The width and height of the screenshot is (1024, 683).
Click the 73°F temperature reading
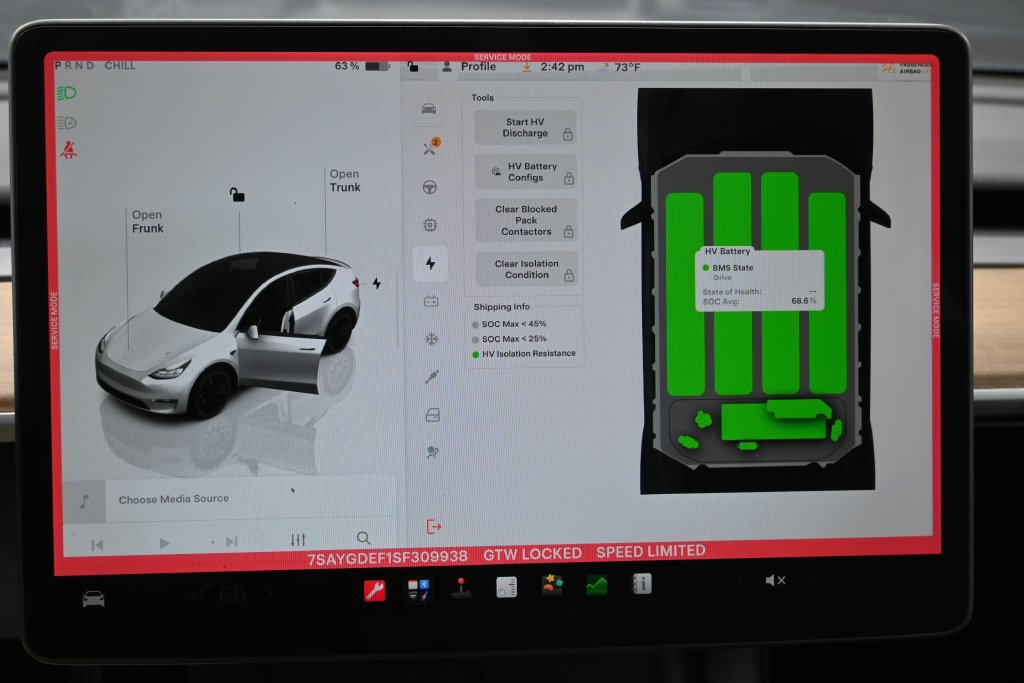(x=627, y=67)
